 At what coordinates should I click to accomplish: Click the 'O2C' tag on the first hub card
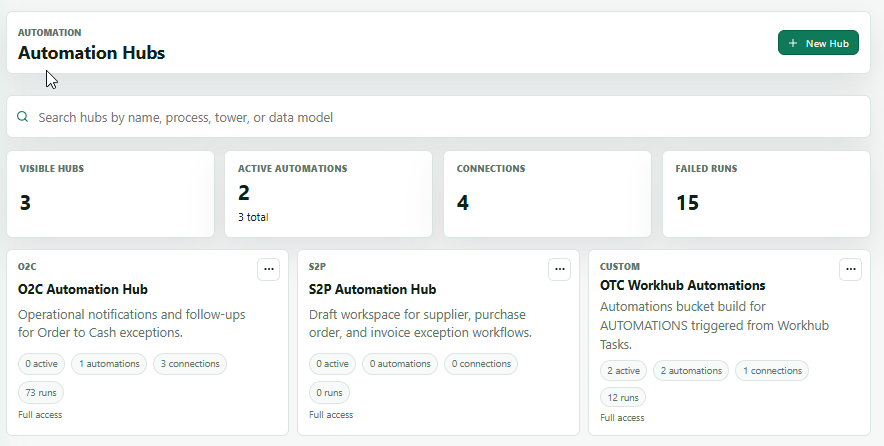27,266
